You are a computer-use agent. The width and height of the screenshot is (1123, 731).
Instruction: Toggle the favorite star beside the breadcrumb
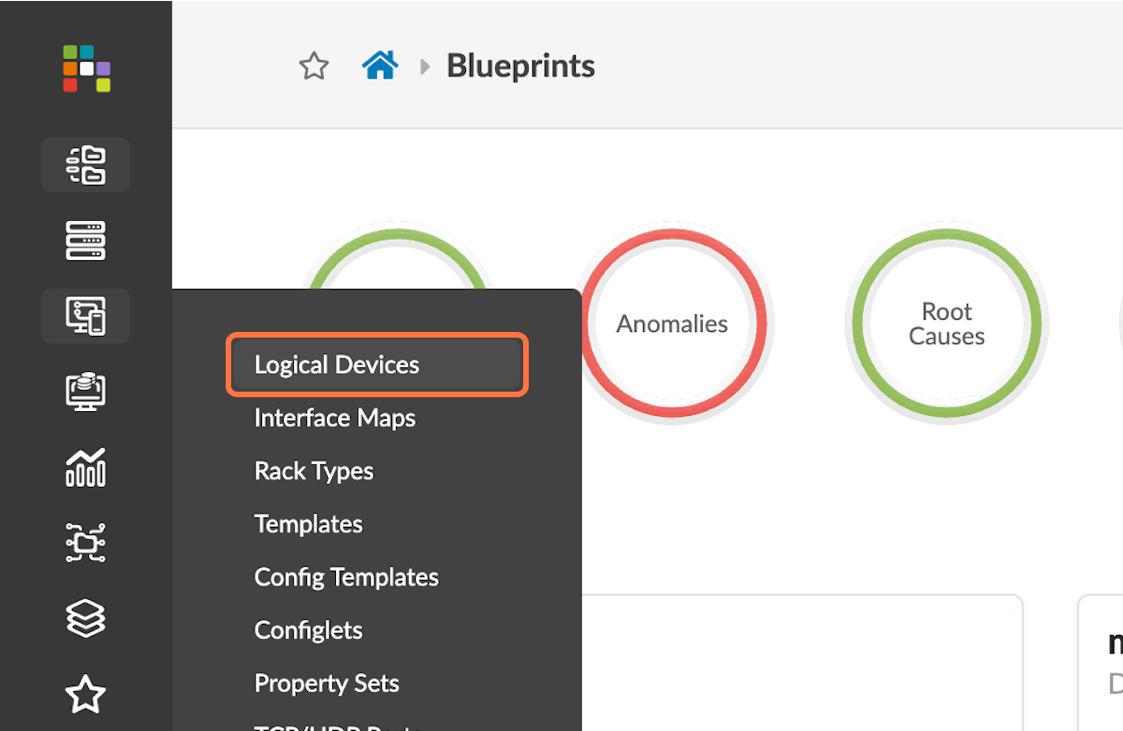[x=314, y=67]
